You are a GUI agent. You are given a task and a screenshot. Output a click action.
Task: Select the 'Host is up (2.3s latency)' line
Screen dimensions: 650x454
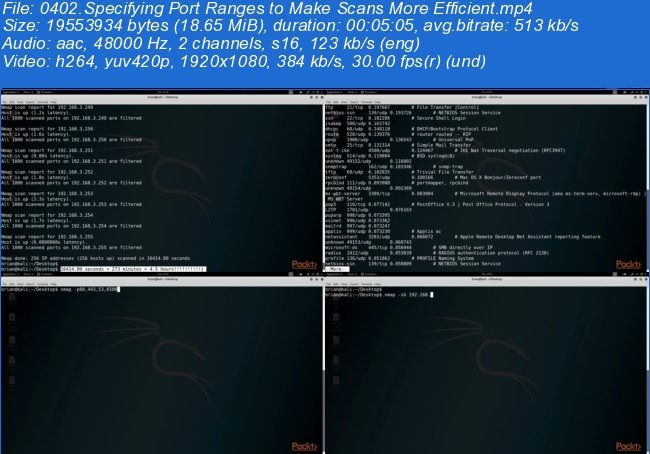[x=35, y=199]
